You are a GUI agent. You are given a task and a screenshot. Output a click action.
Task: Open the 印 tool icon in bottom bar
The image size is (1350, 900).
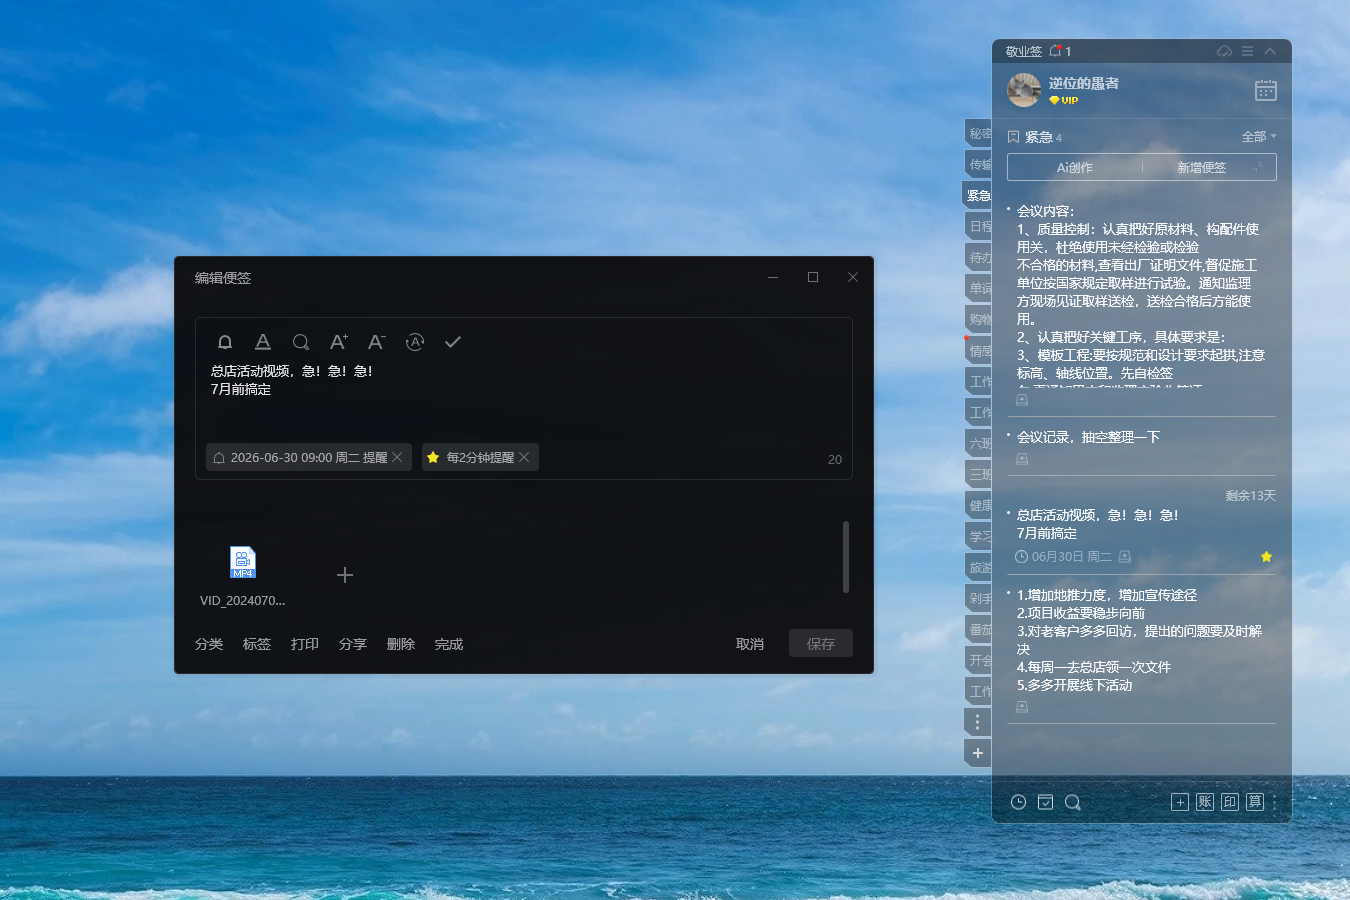[x=1230, y=802]
